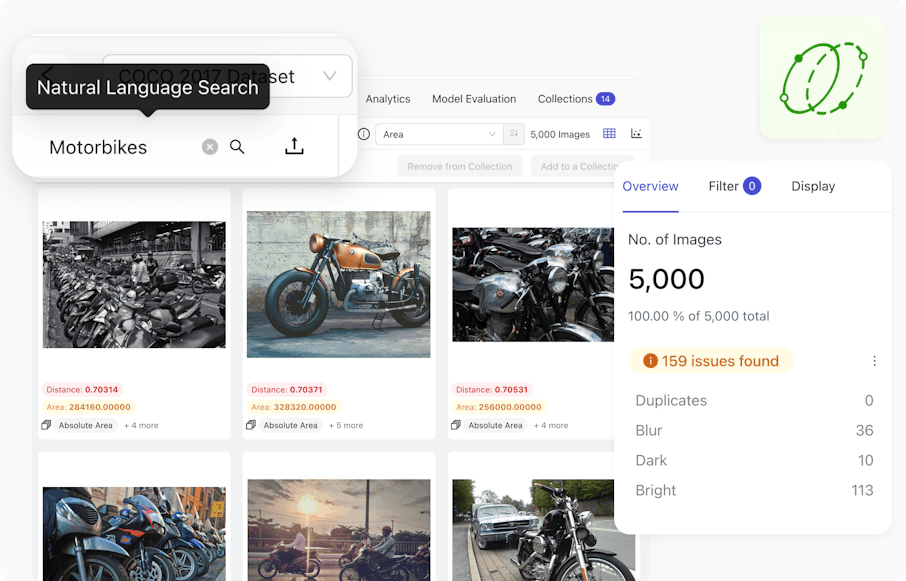
Task: Open the orange BMW motorcycle thumbnail
Action: (339, 284)
